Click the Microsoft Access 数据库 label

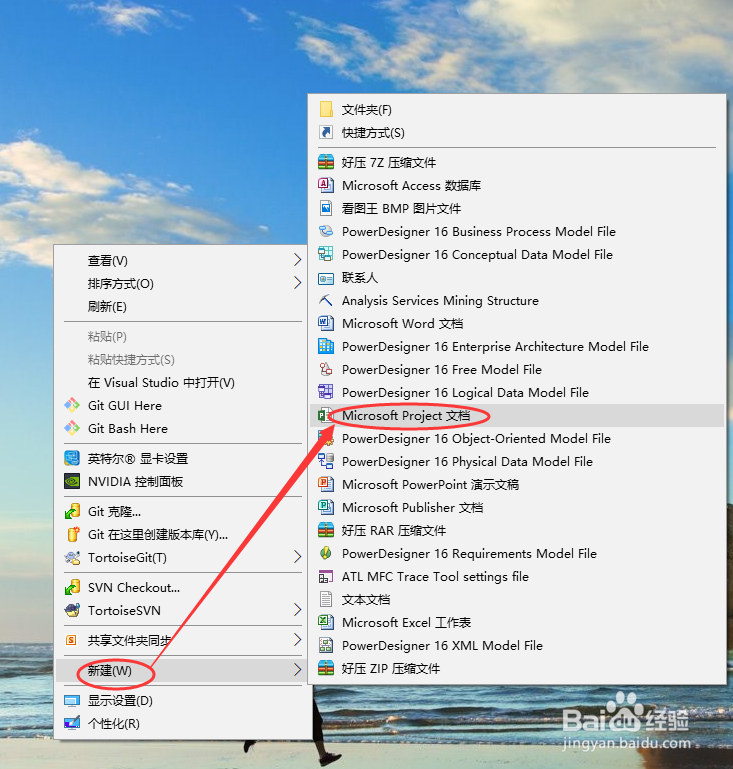[411, 185]
